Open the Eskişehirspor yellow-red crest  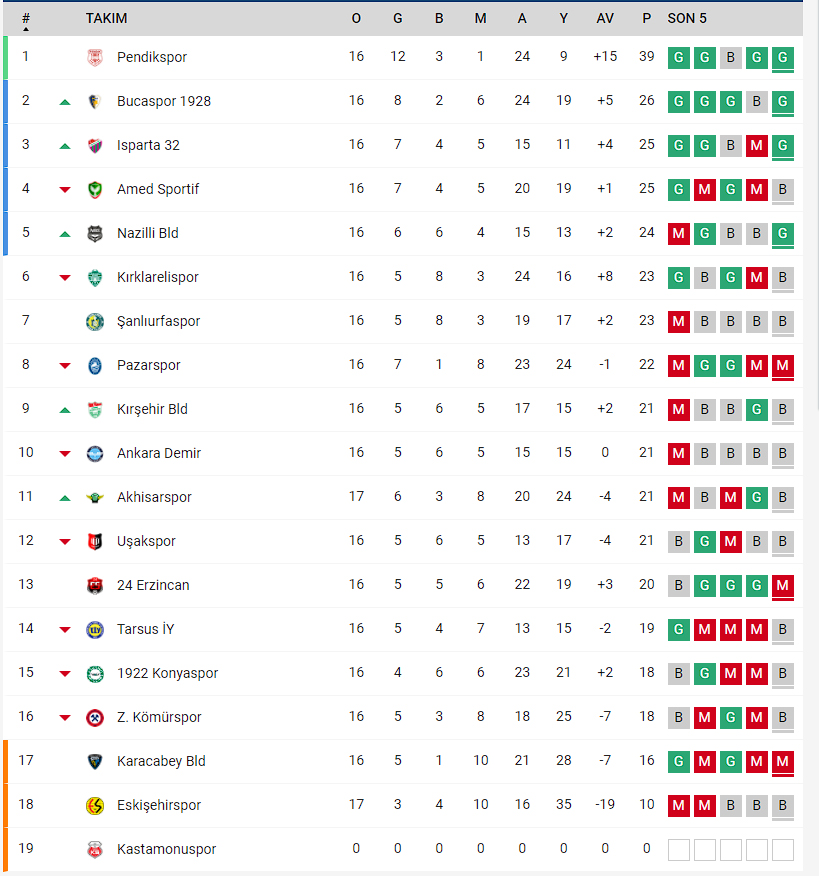point(95,805)
